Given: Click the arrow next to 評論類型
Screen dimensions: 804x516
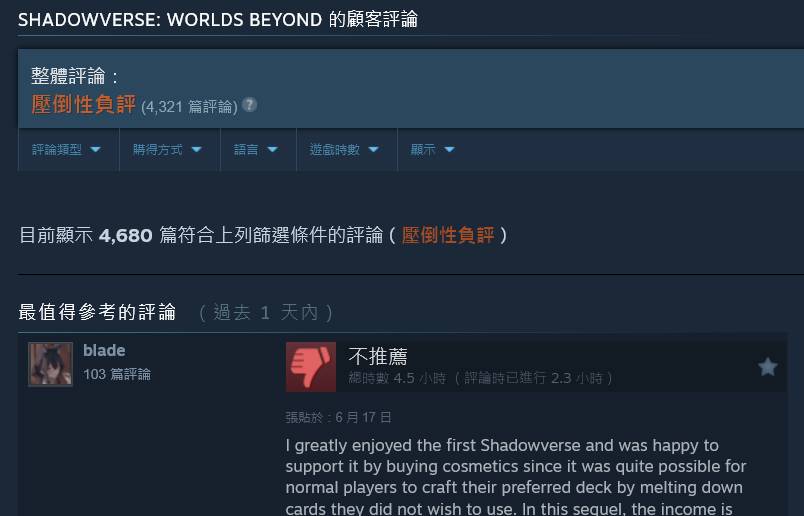Looking at the screenshot, I should coord(95,150).
